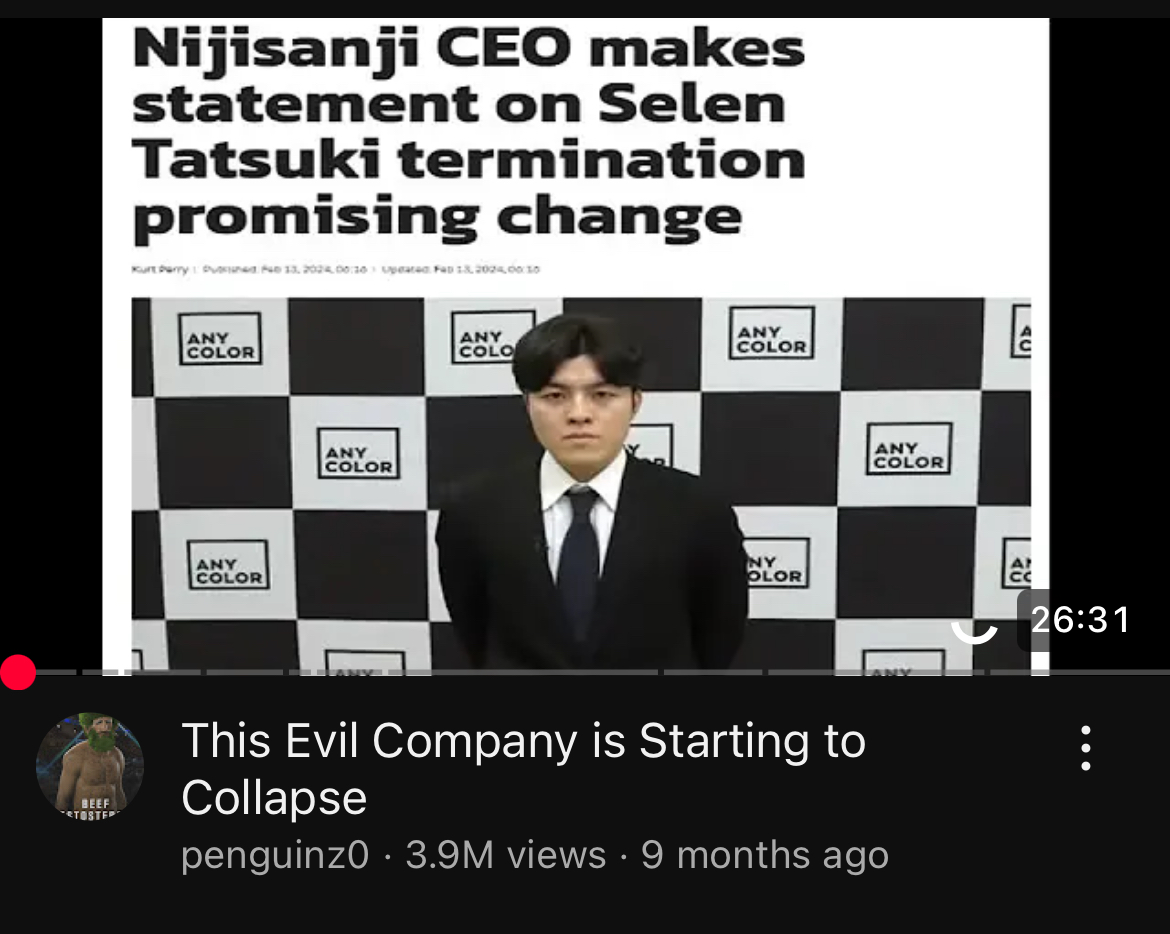Click the penguinz0 channel name
Screen dimensions: 1170x934
(x=275, y=855)
